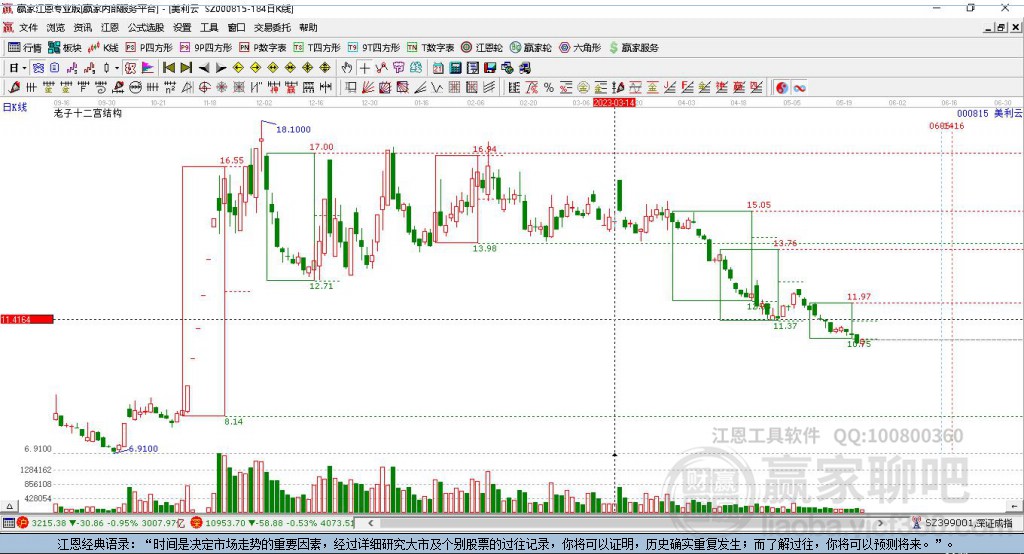Open the 9T四方形 tool
Screen dimensions: 1024x554
click(x=374, y=48)
